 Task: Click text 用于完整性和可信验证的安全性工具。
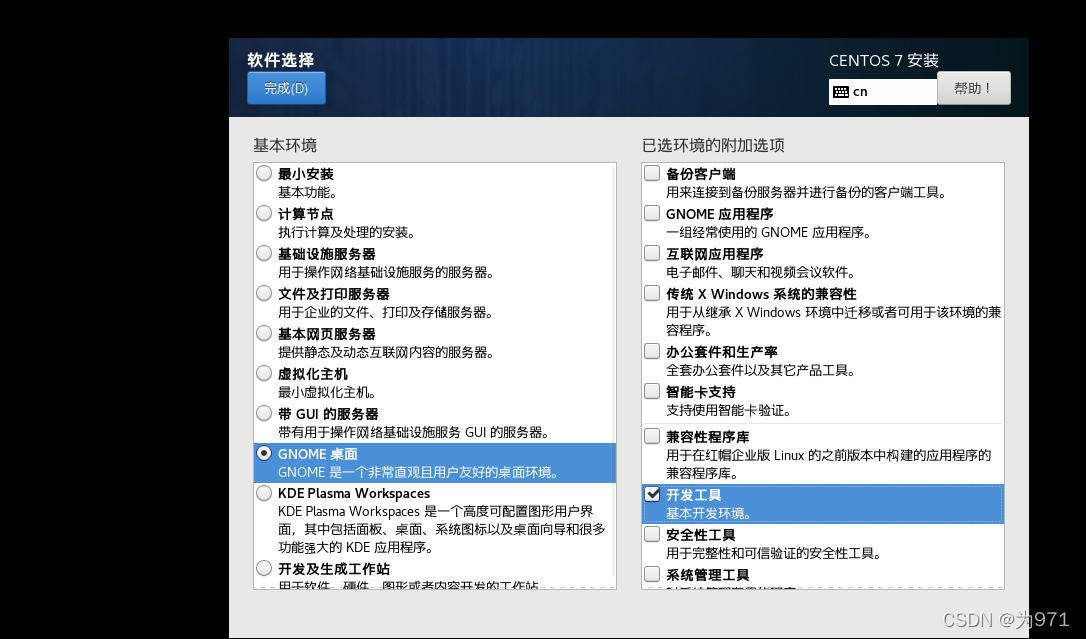pos(774,554)
